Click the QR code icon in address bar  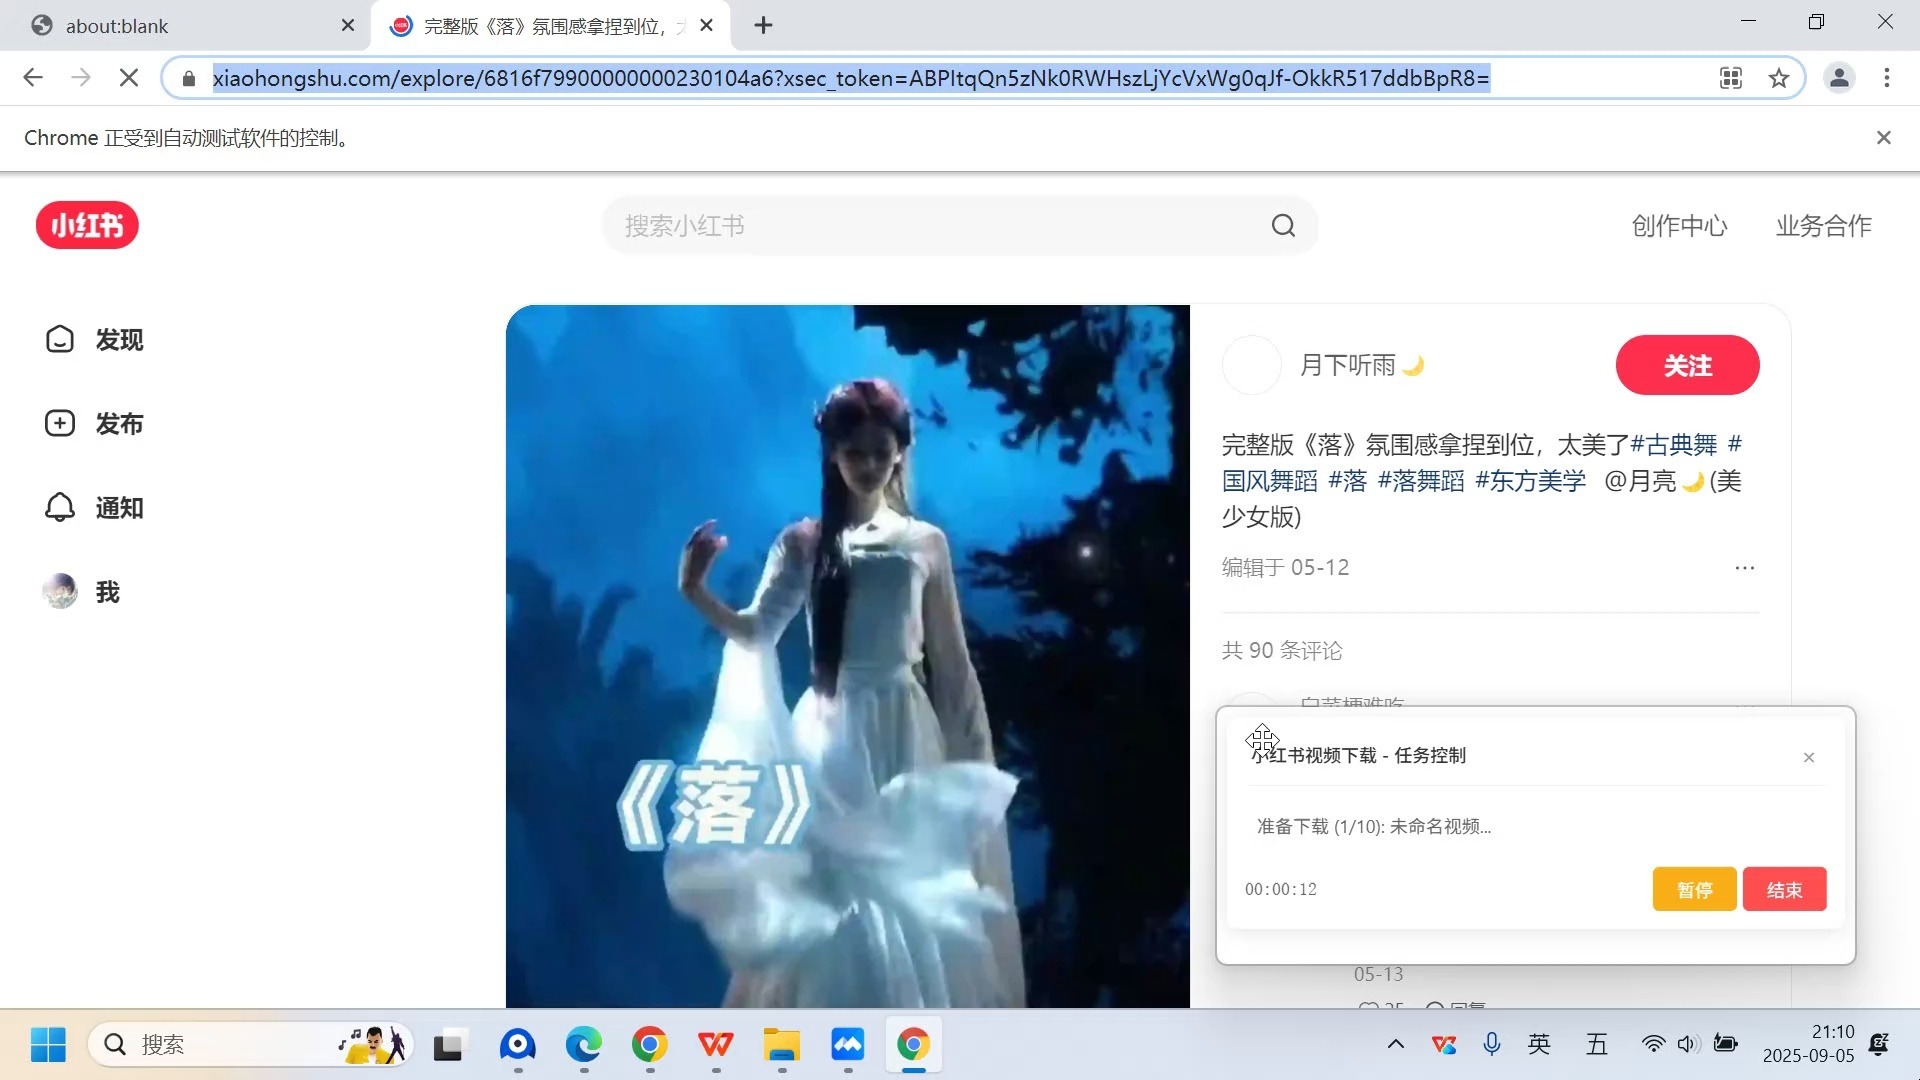[x=1731, y=78]
